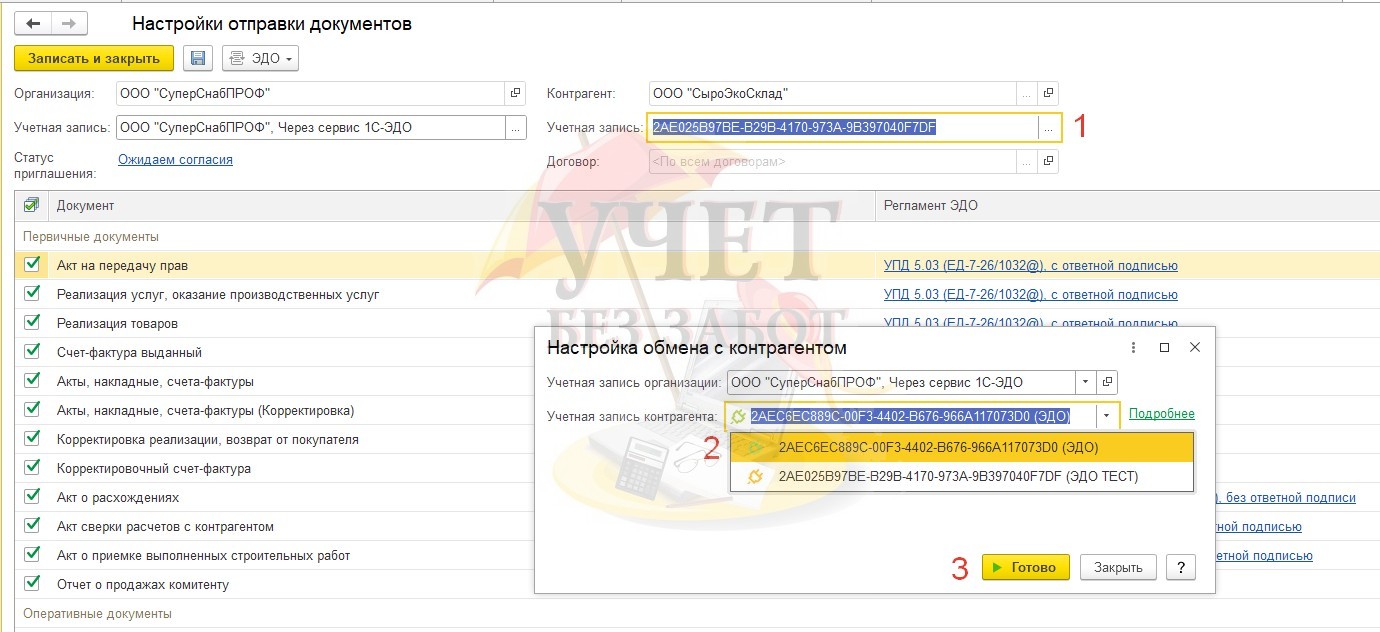This screenshot has width=1380, height=632.
Task: Click Подробнее link in dialog
Action: (x=1161, y=414)
